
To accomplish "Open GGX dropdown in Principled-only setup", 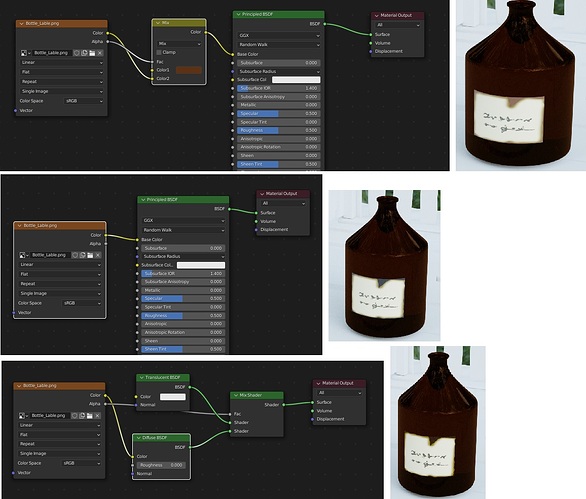I will (183, 221).
